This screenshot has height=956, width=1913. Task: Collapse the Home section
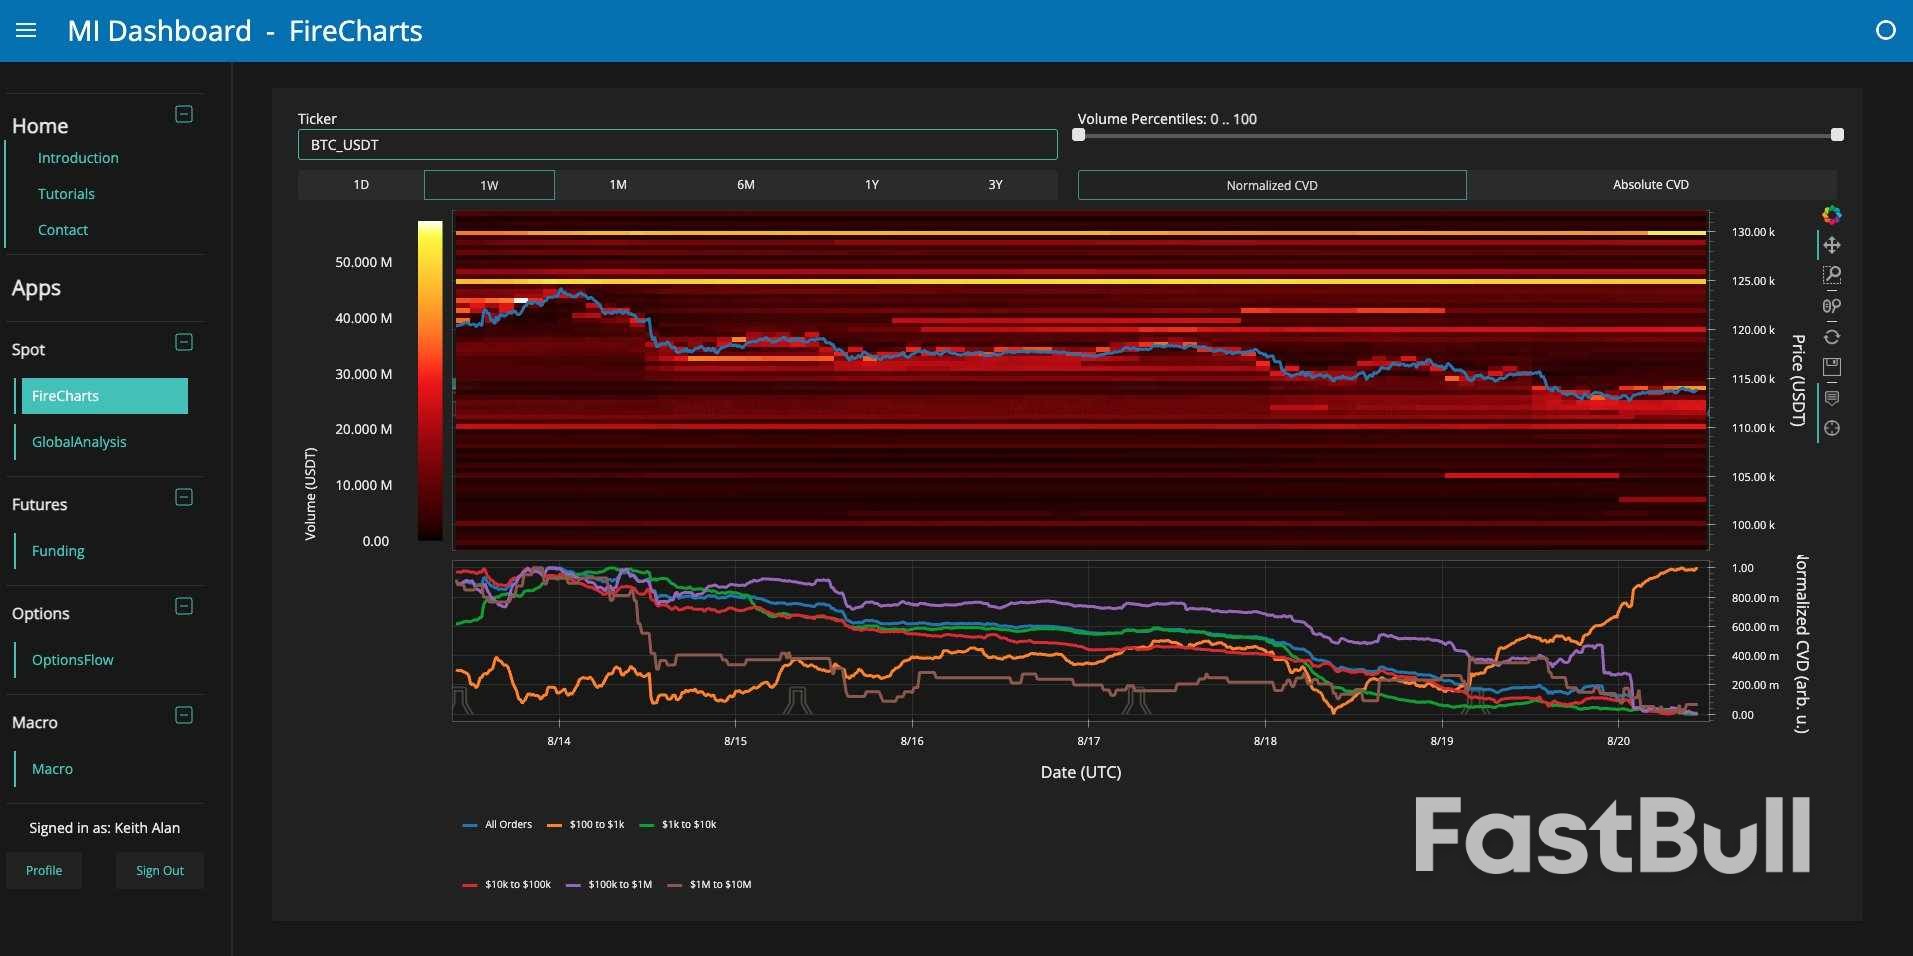tap(183, 115)
